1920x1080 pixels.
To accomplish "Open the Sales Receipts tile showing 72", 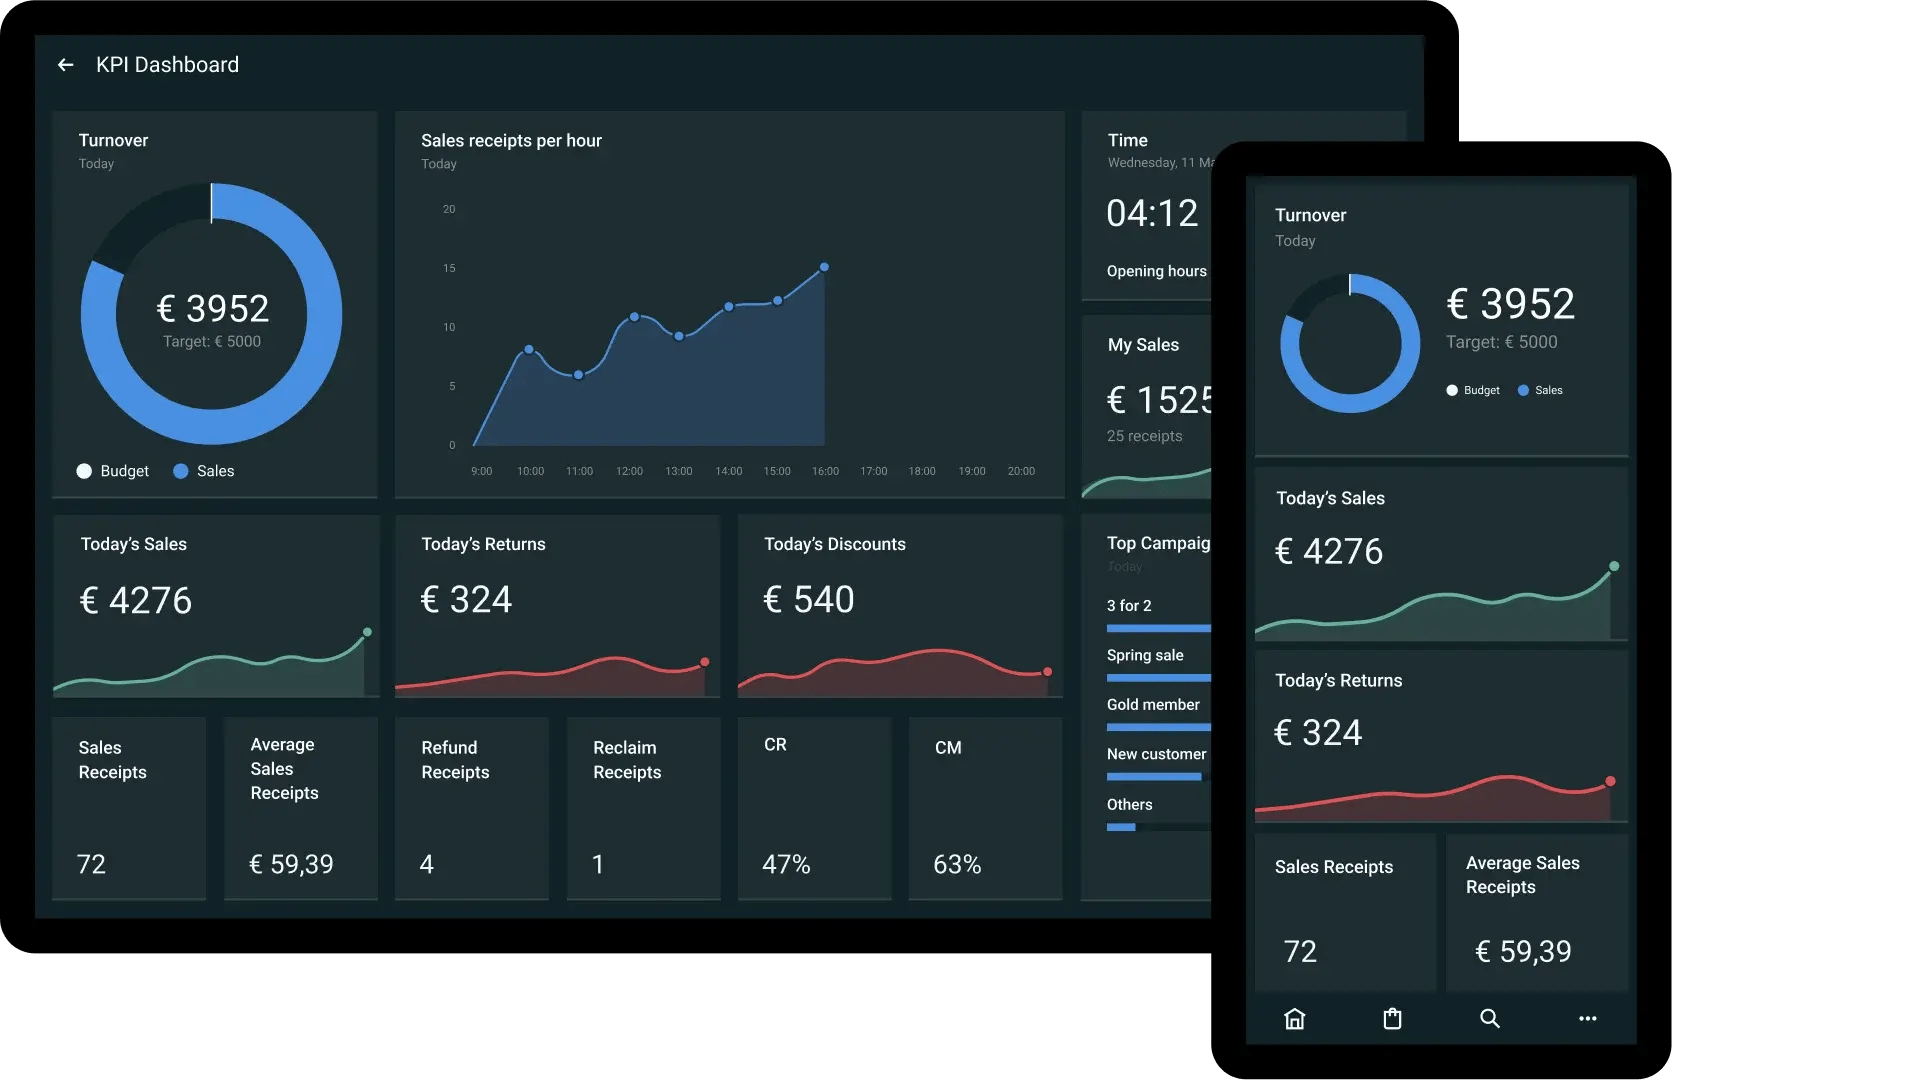I will [x=128, y=808].
